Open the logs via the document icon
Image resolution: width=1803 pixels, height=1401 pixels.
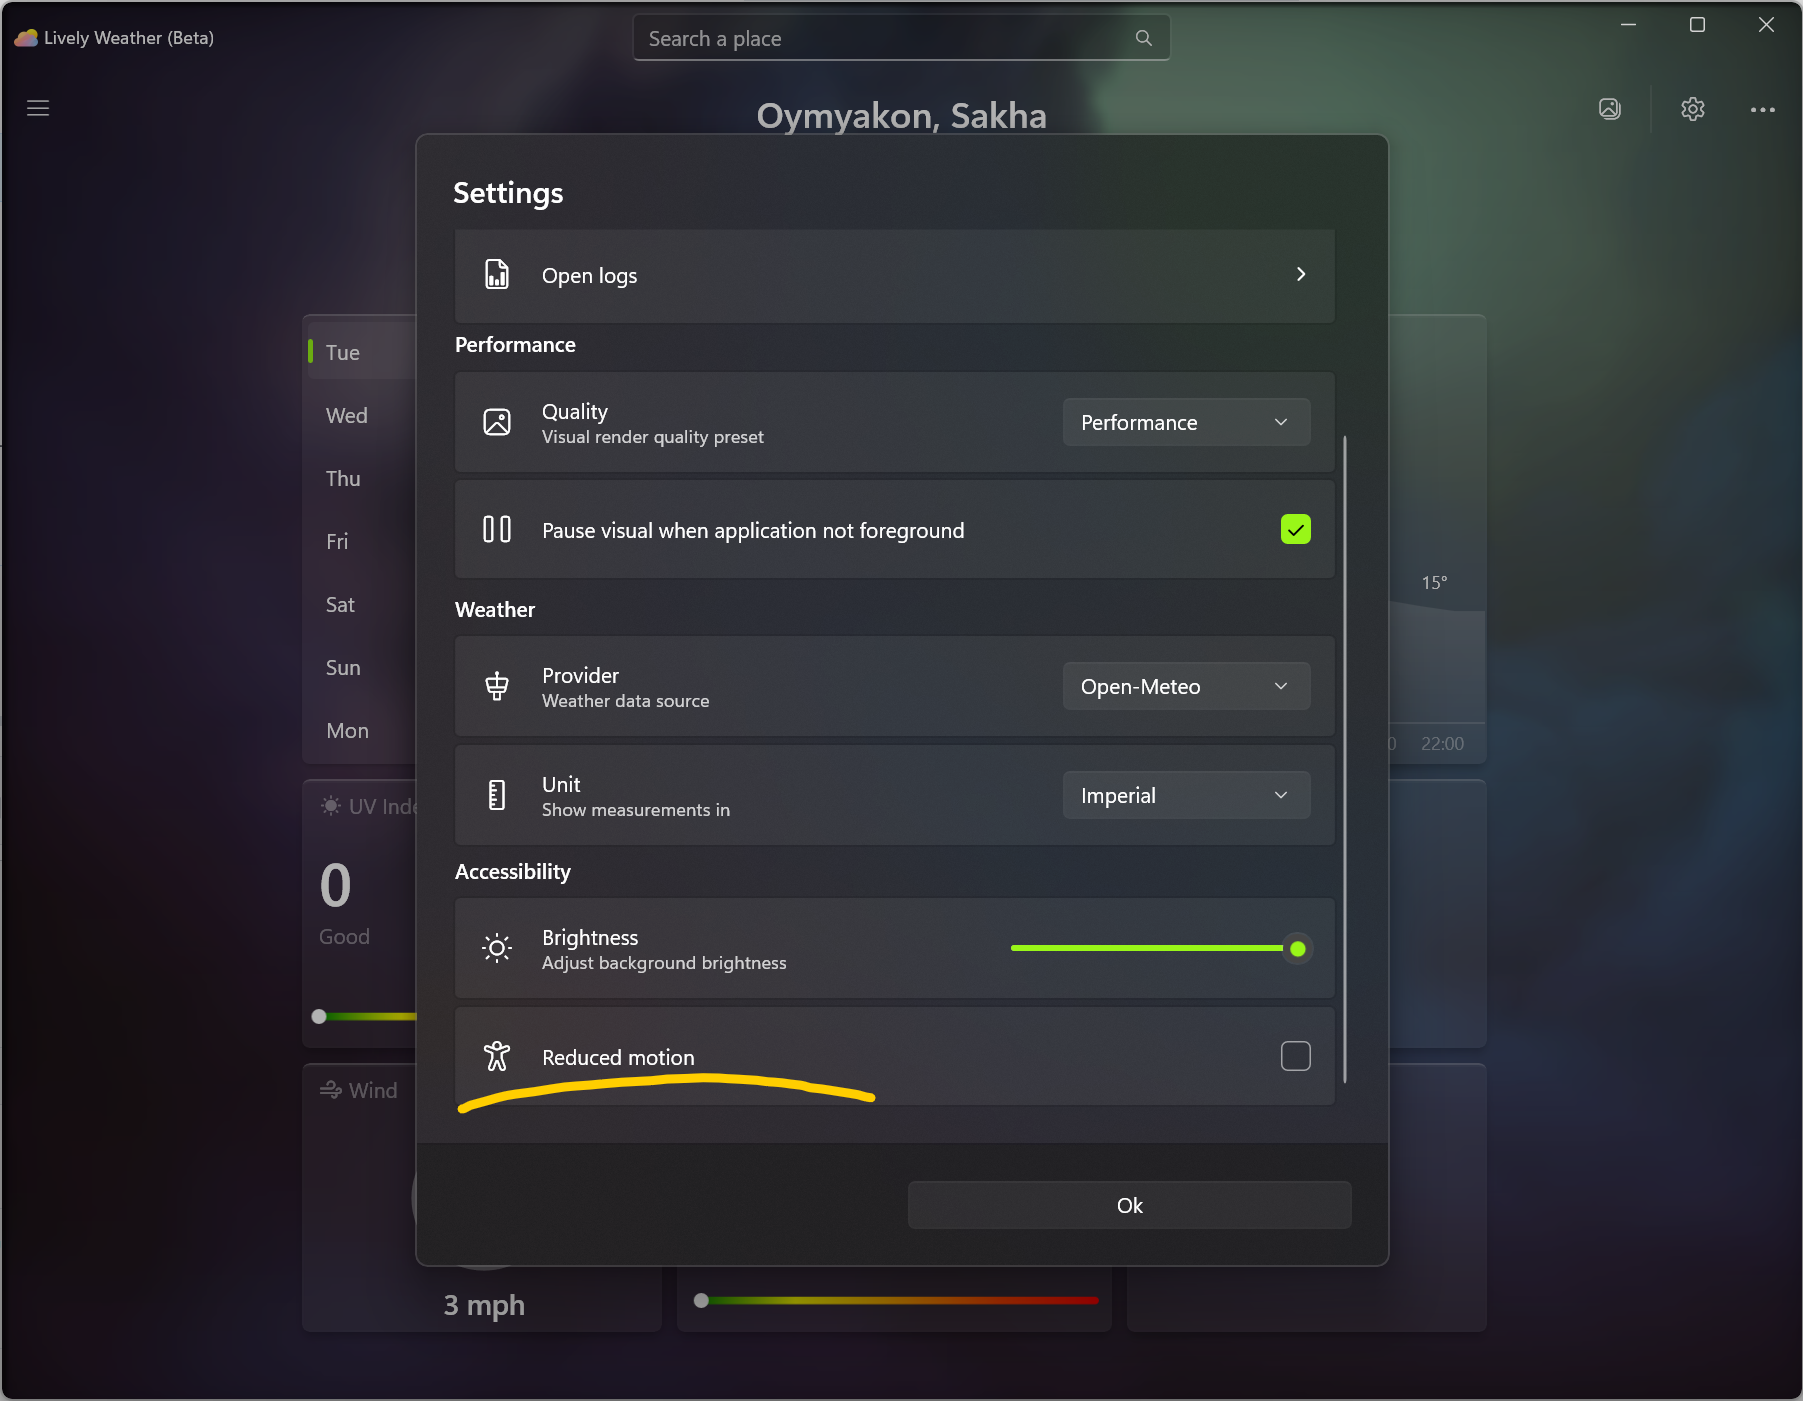click(x=497, y=275)
